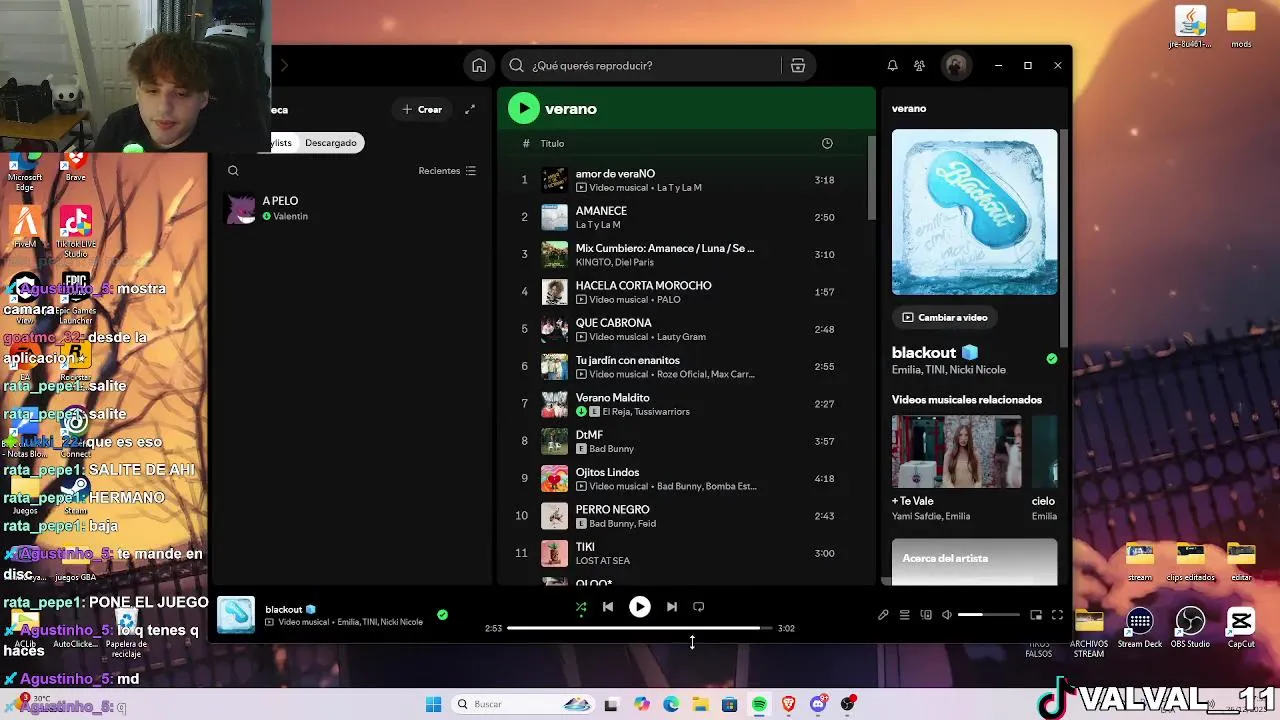Open the OBS Studio desktop shortcut

click(x=1190, y=629)
